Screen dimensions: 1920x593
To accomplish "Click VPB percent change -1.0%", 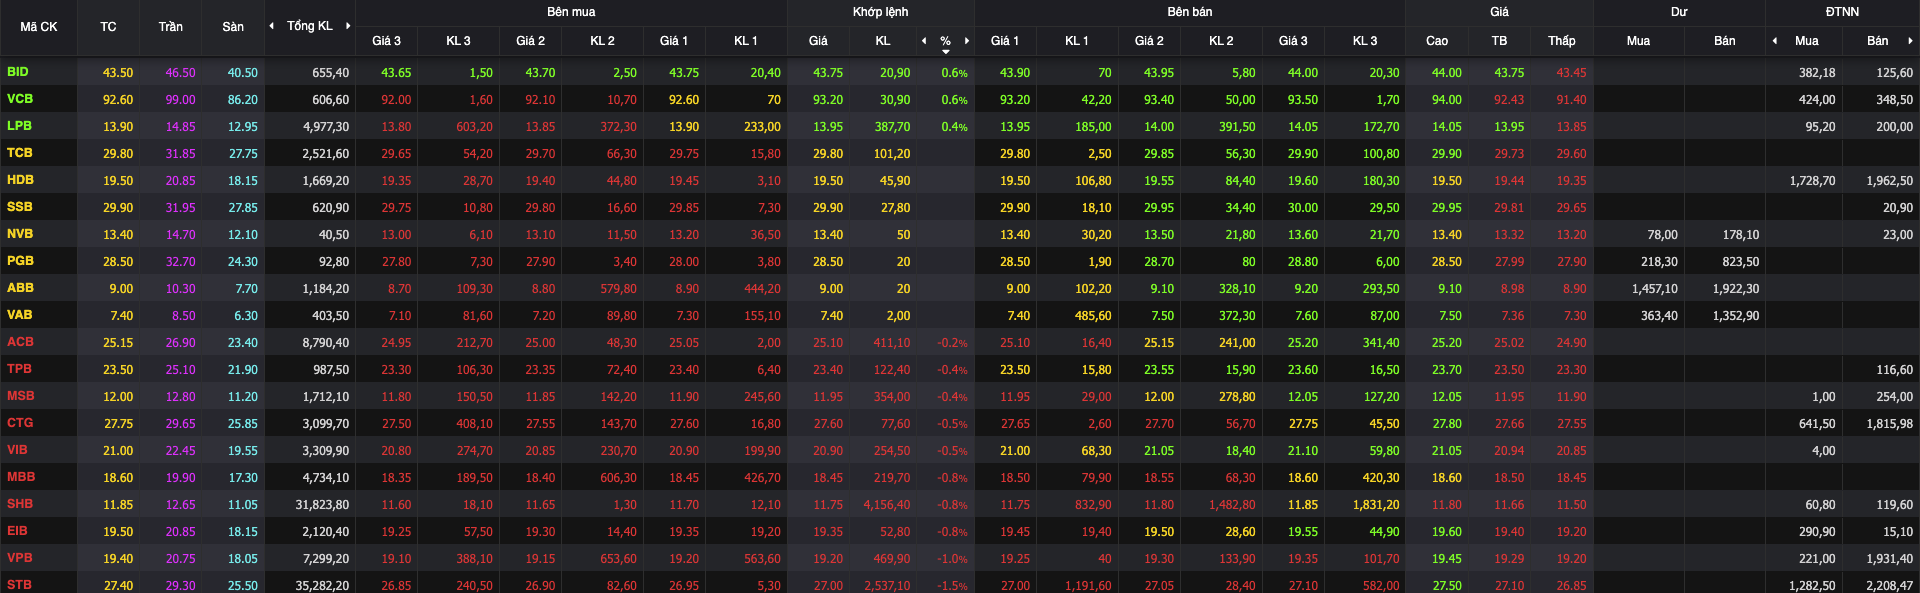I will (952, 559).
